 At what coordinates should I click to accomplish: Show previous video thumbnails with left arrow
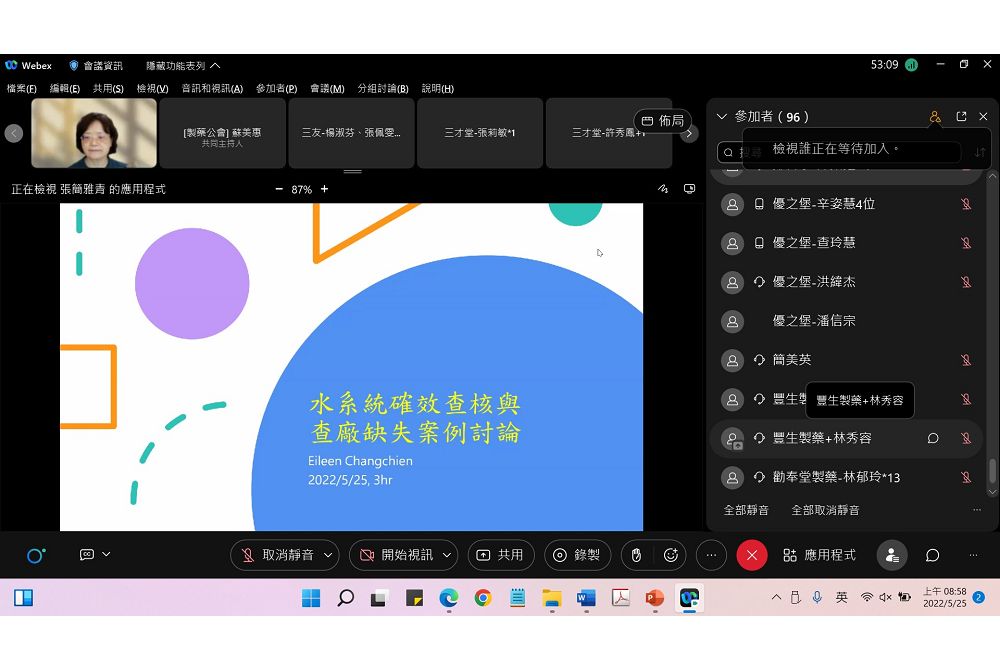click(x=14, y=133)
